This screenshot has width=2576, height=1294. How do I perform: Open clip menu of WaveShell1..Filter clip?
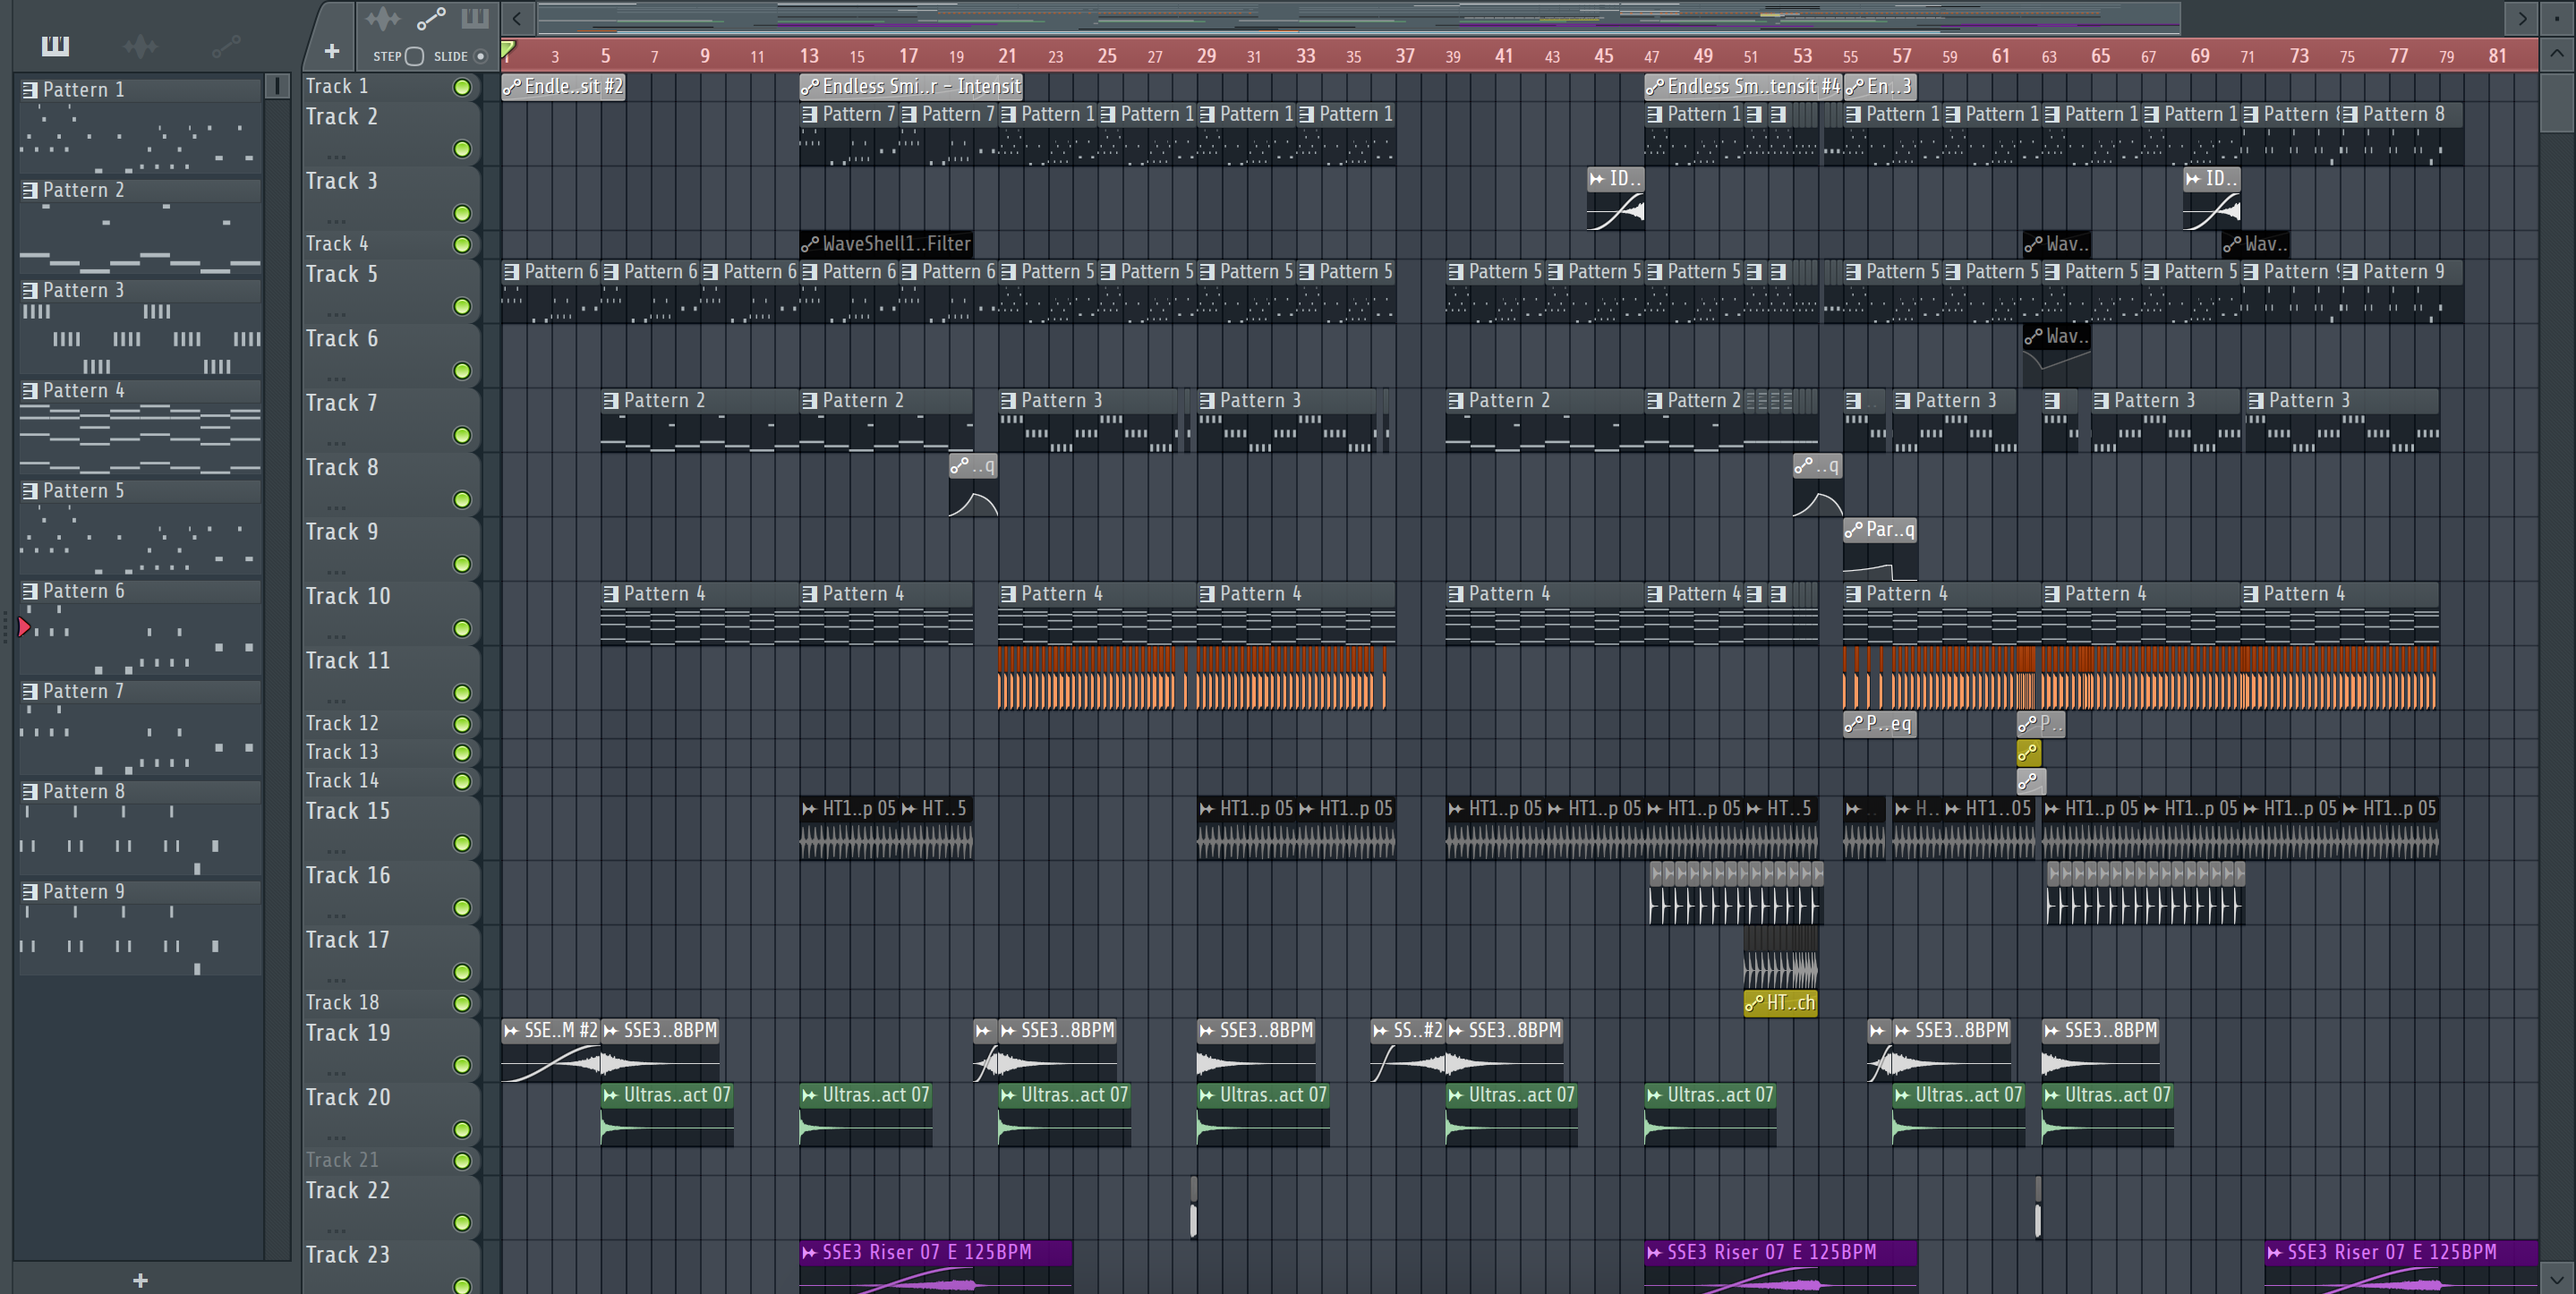tap(810, 243)
